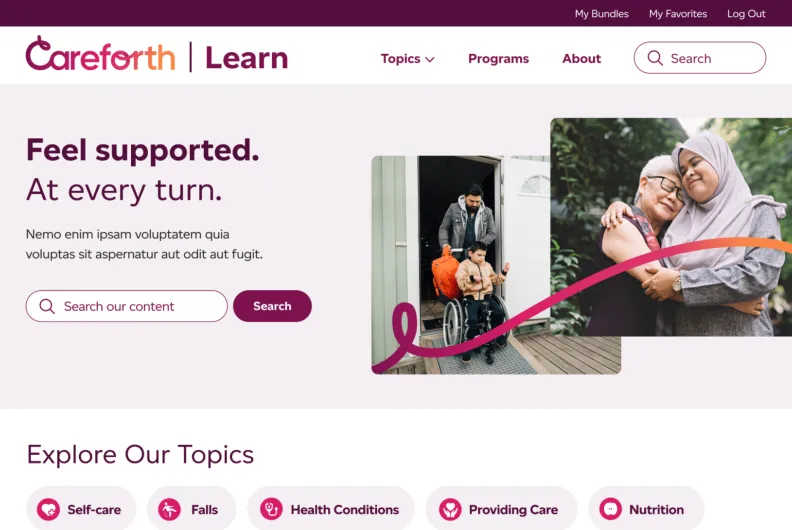792x530 pixels.
Task: Click the chevron next to Topics
Action: point(430,60)
